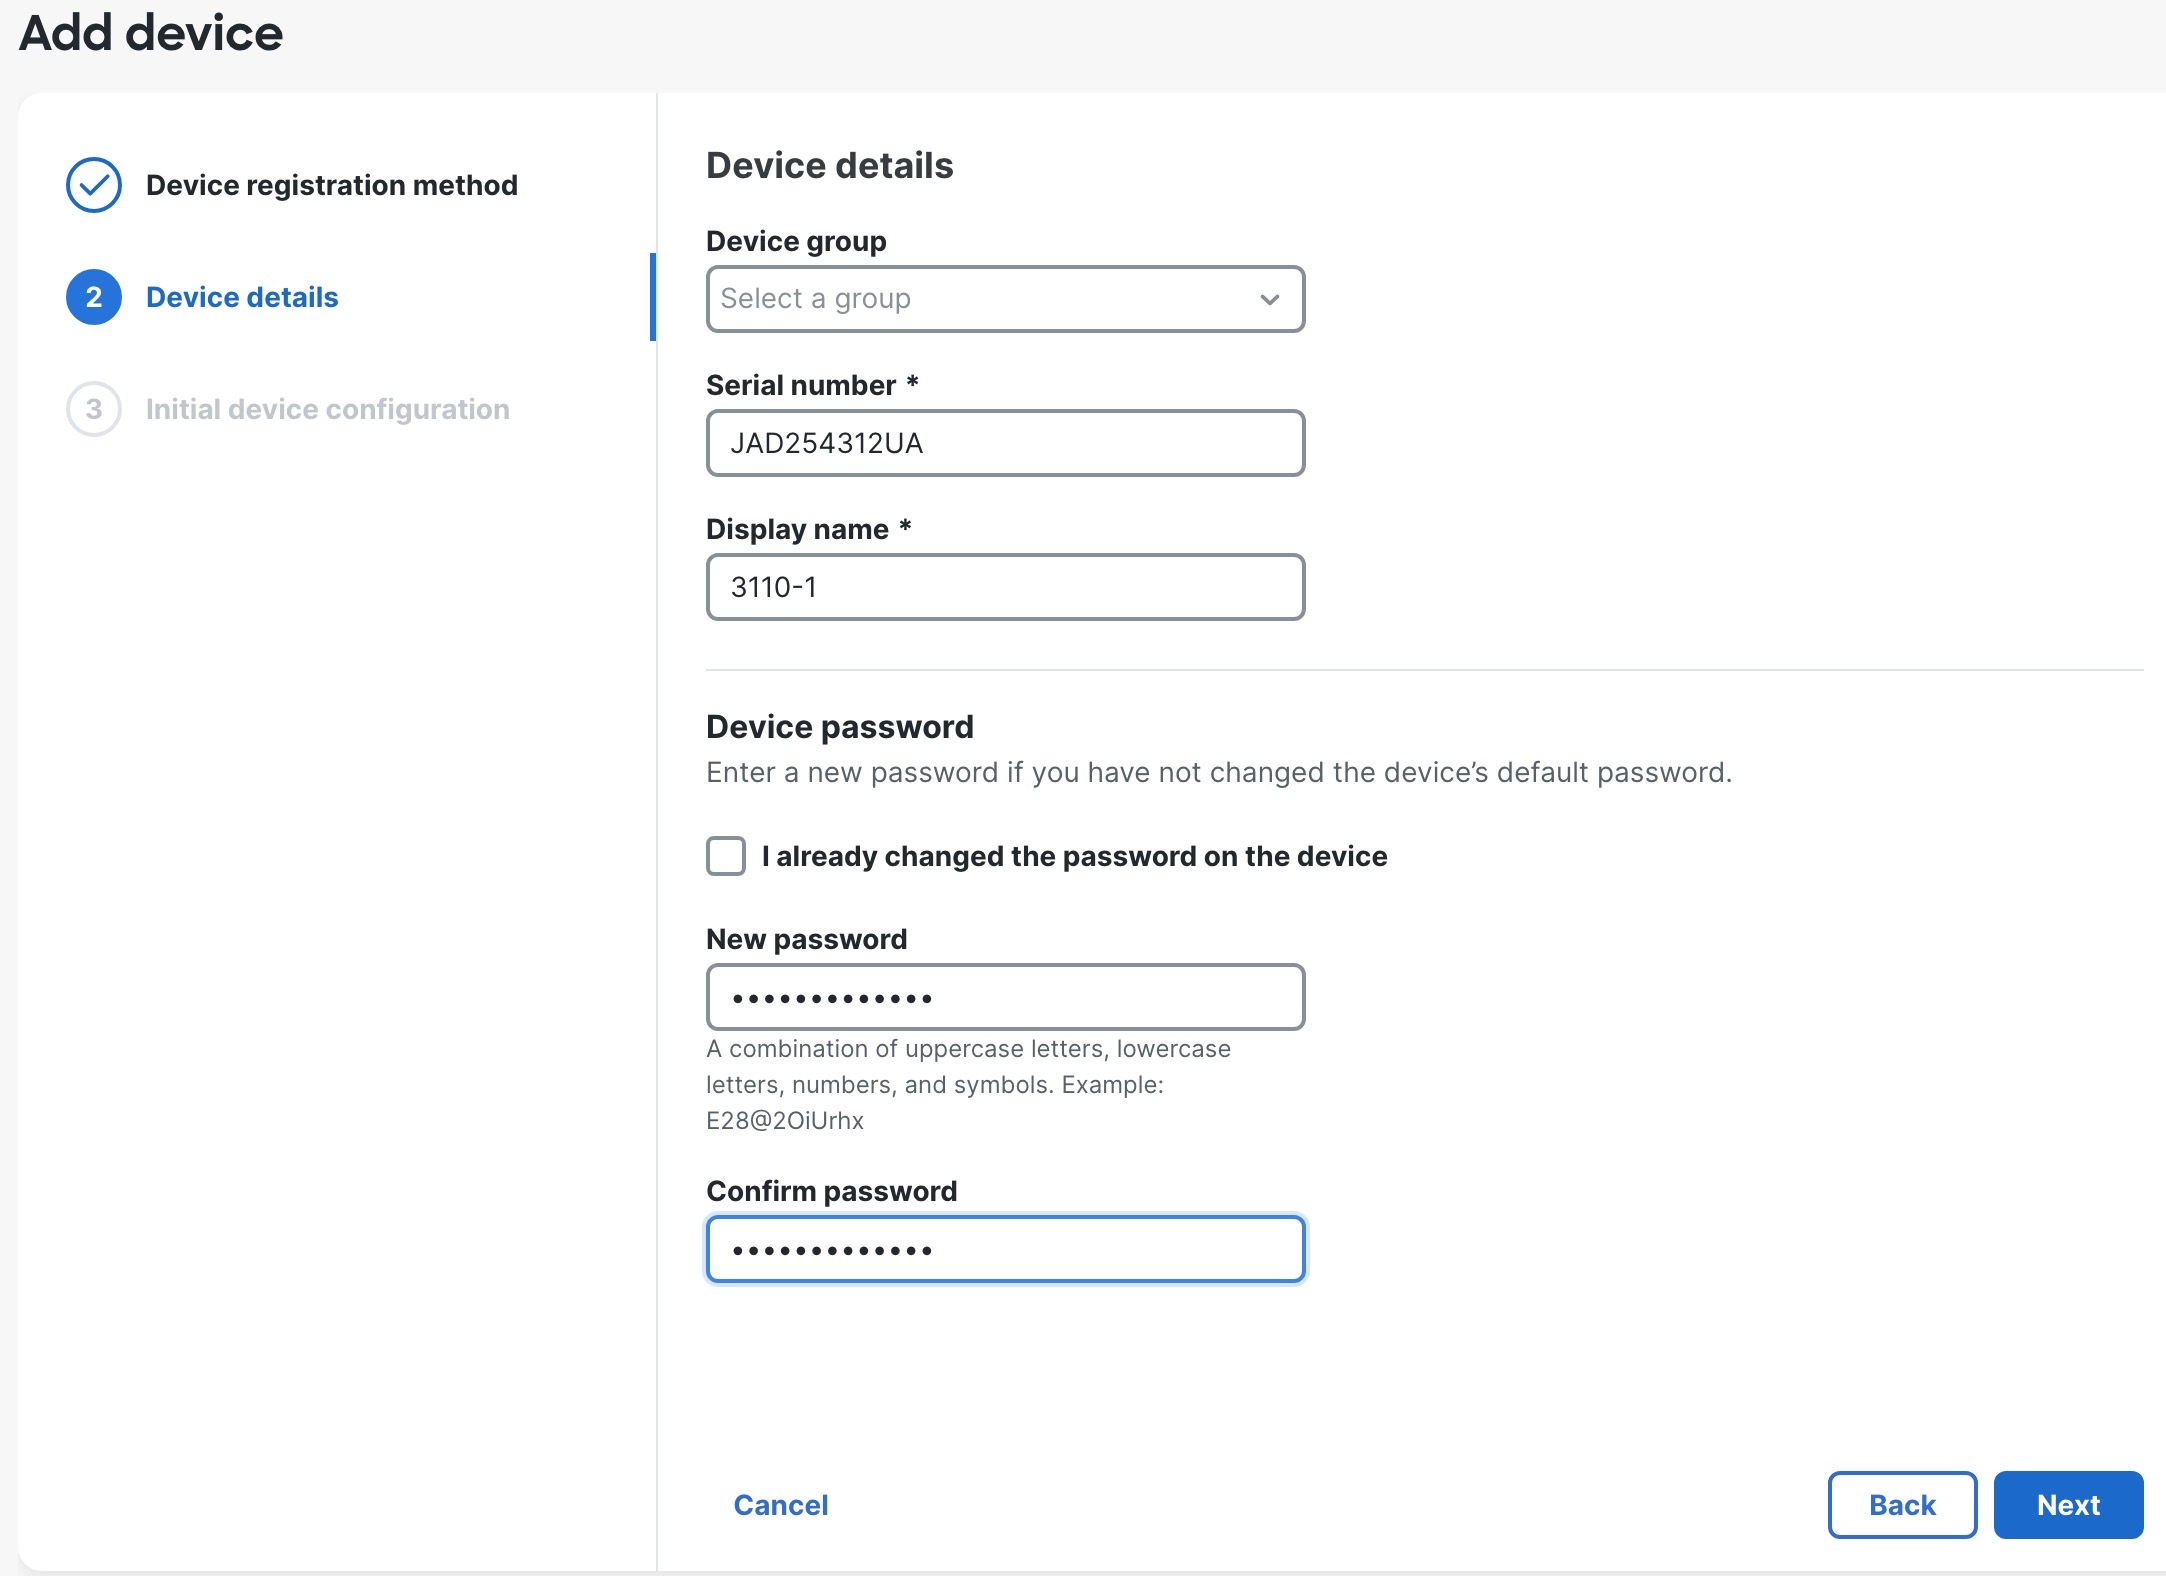Cancel adding the device

pyautogui.click(x=780, y=1505)
